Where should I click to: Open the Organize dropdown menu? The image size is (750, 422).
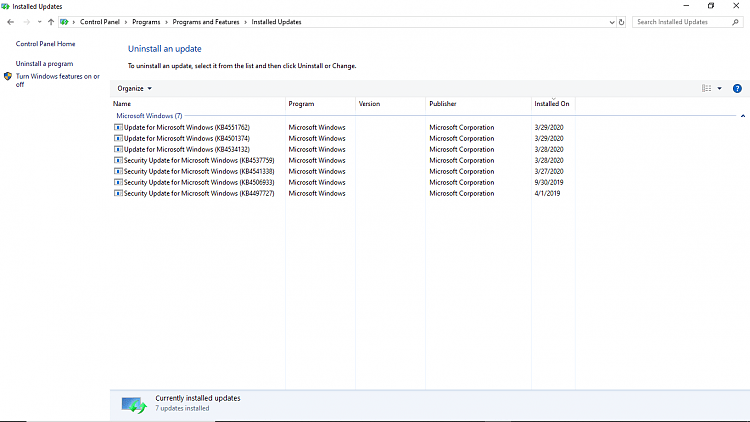[x=134, y=89]
